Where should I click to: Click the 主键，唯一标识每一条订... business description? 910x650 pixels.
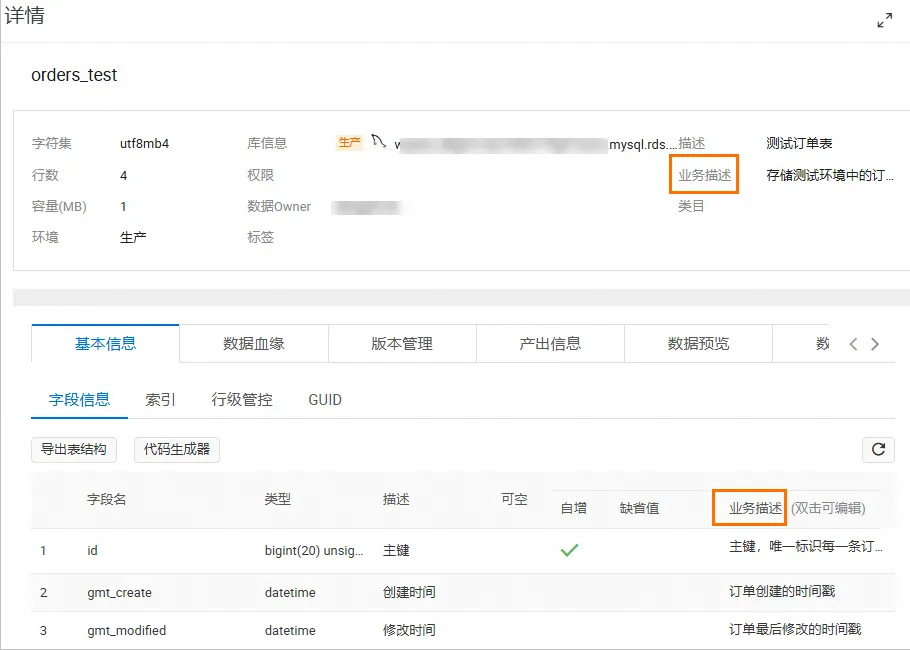[x=806, y=547]
